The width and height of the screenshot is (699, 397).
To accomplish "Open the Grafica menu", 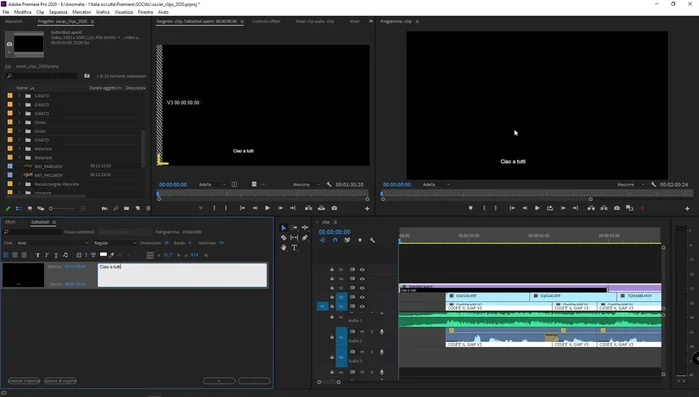I will [x=103, y=12].
